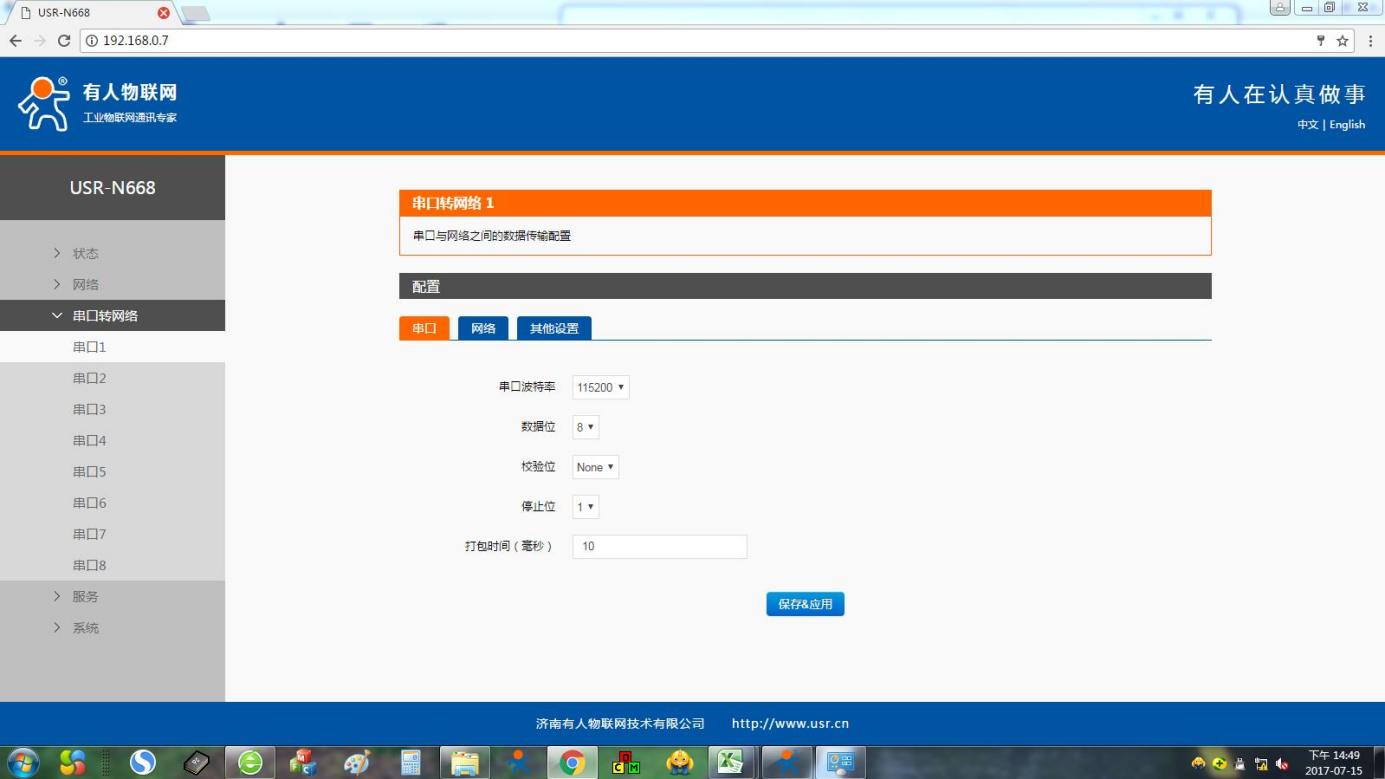Select 串口1 in the sidebar

112,347
